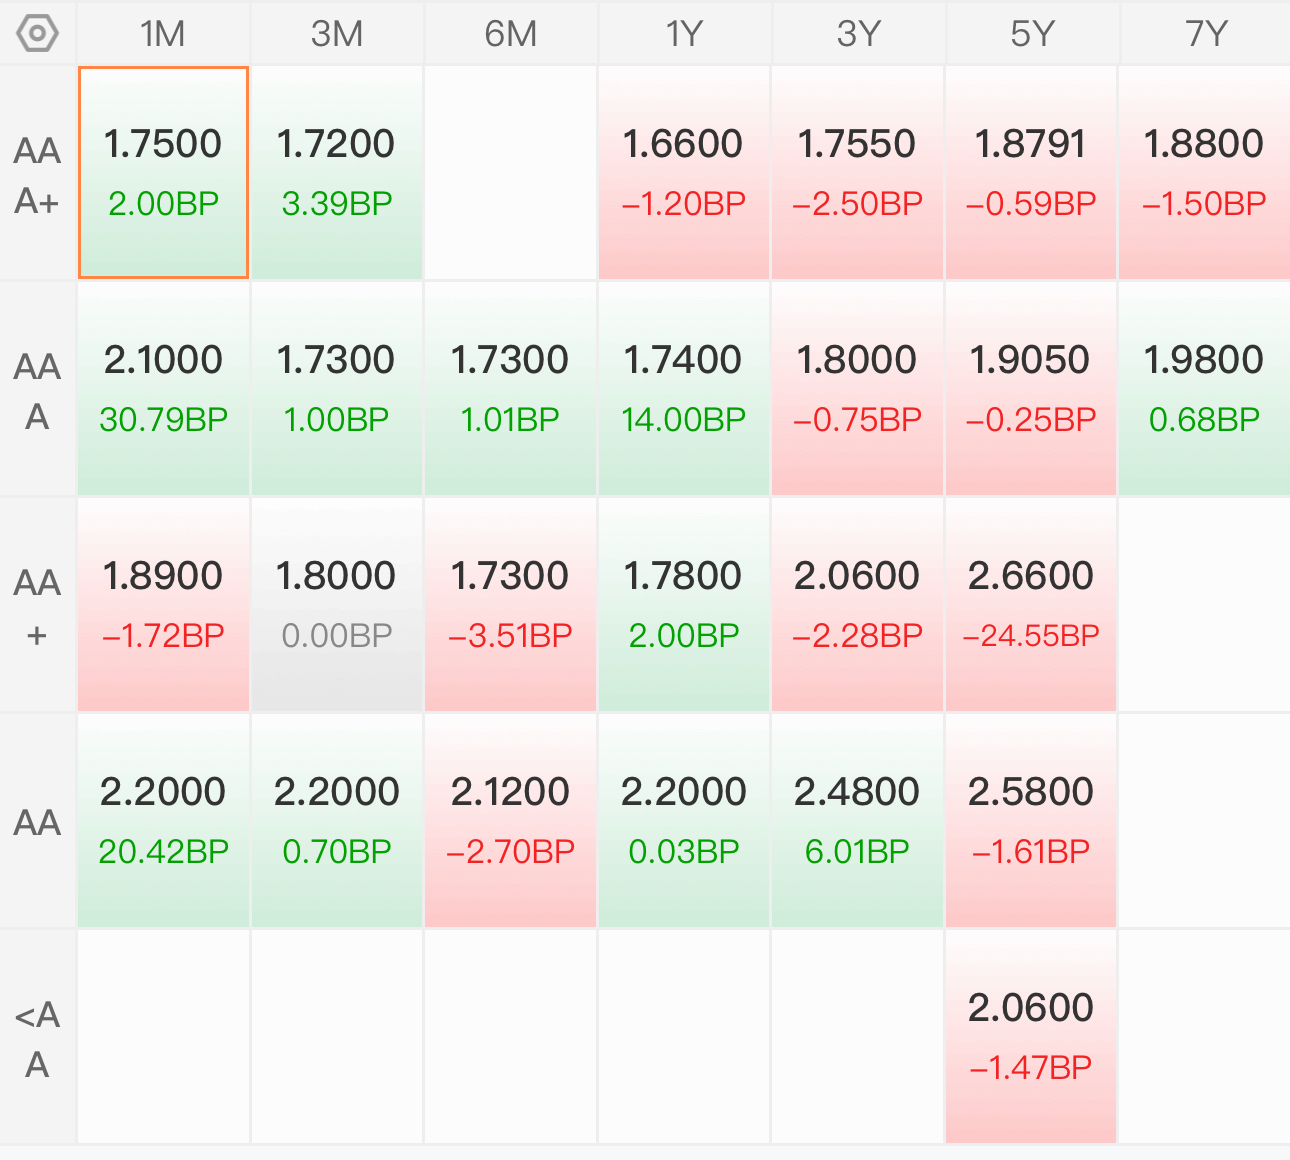This screenshot has height=1160, width=1290.
Task: Open the hexagon settings icon
Action: [x=37, y=33]
